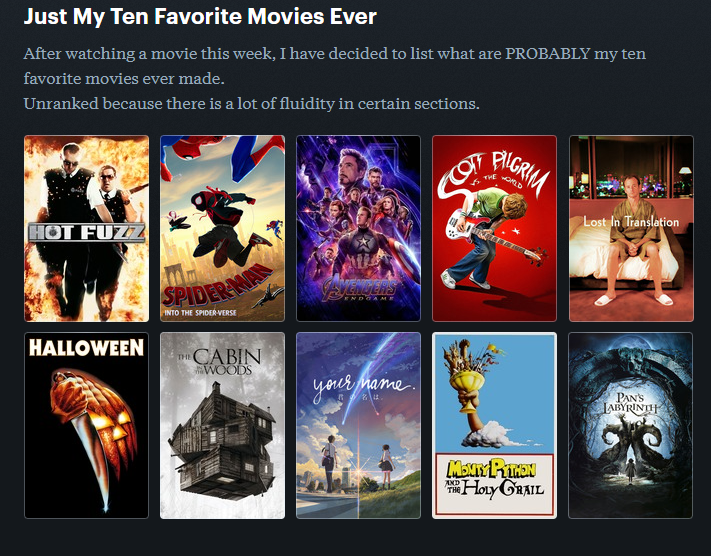Click the Scott Pilgrim guitar artwork
Viewport: 711px width, 556px height.
click(x=492, y=236)
